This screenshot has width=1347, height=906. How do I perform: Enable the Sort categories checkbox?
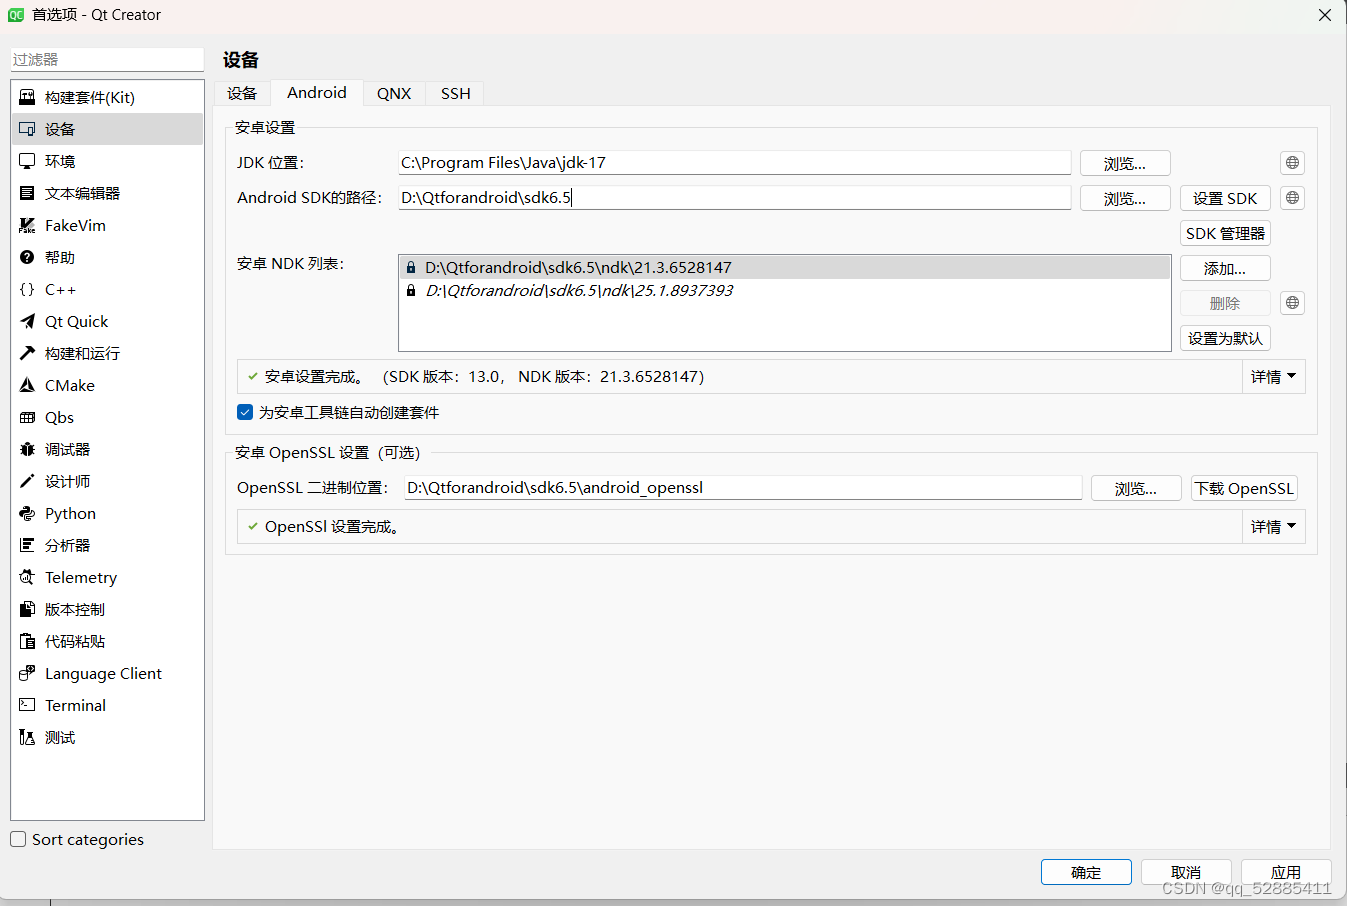pyautogui.click(x=18, y=839)
